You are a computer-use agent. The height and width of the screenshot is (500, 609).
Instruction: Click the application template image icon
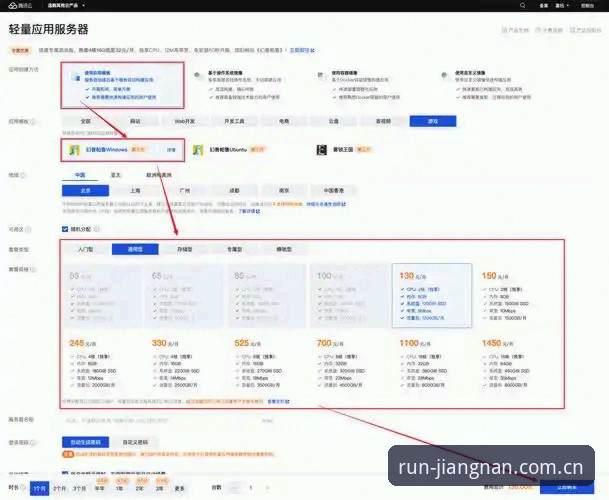pyautogui.click(x=77, y=77)
